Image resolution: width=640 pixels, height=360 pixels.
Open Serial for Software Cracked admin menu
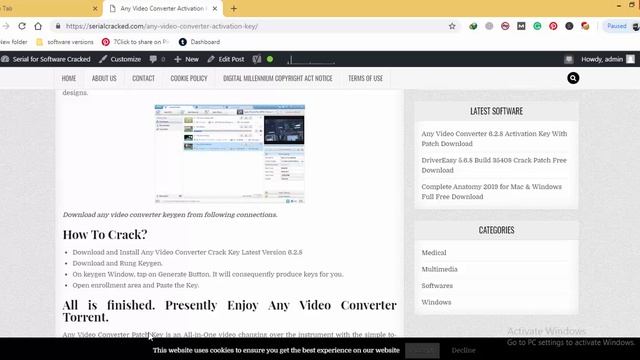coord(46,59)
